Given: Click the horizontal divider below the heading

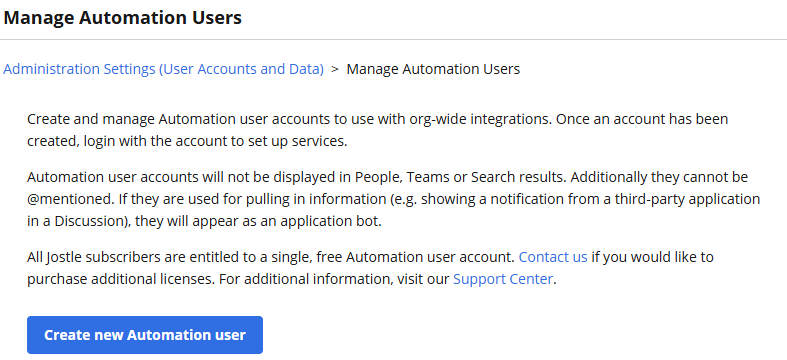Looking at the screenshot, I should tap(394, 39).
